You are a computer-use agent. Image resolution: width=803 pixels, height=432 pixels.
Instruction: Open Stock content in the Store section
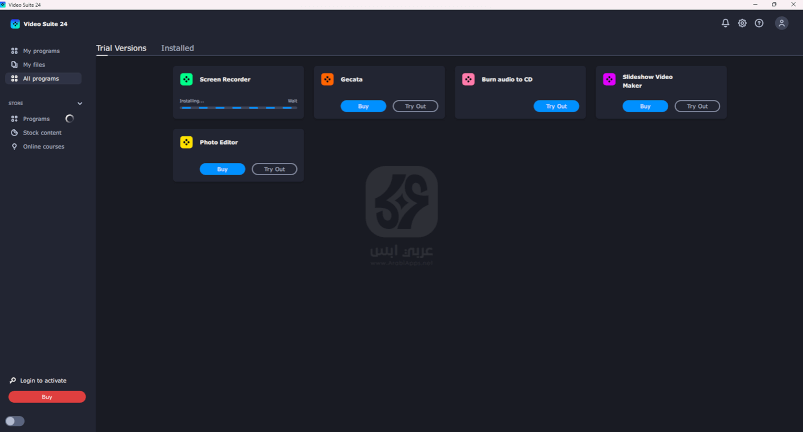pos(42,132)
